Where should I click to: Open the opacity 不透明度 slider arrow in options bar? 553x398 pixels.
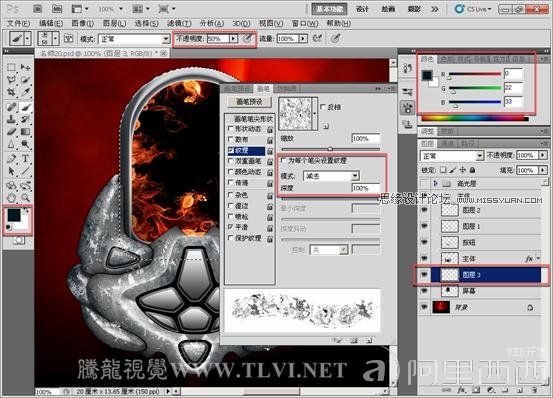click(233, 38)
